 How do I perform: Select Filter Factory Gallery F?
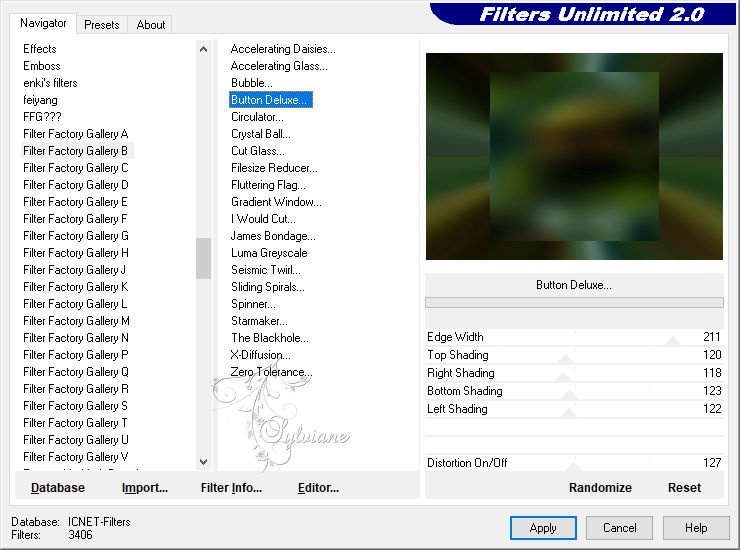pos(75,219)
